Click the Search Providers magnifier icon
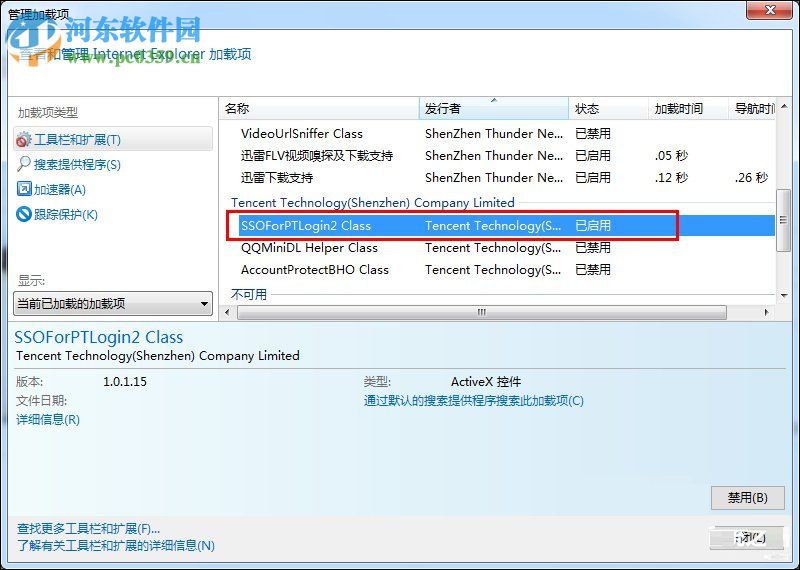This screenshot has width=800, height=570. pyautogui.click(x=23, y=164)
